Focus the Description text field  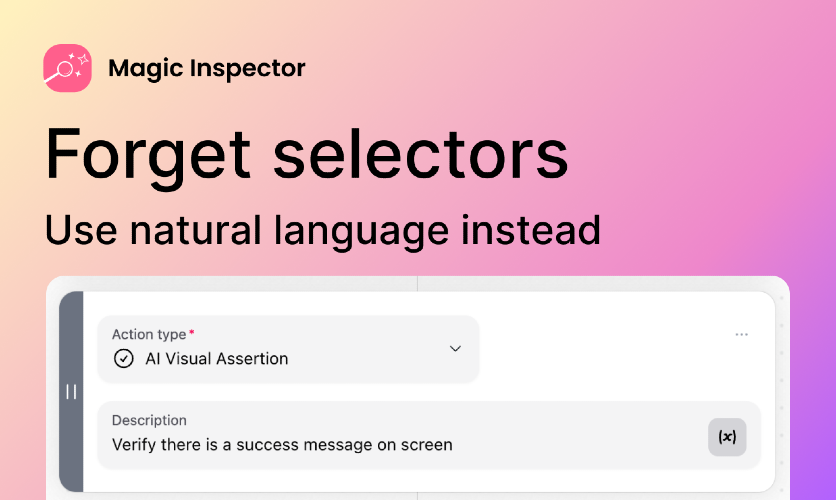[x=429, y=435]
